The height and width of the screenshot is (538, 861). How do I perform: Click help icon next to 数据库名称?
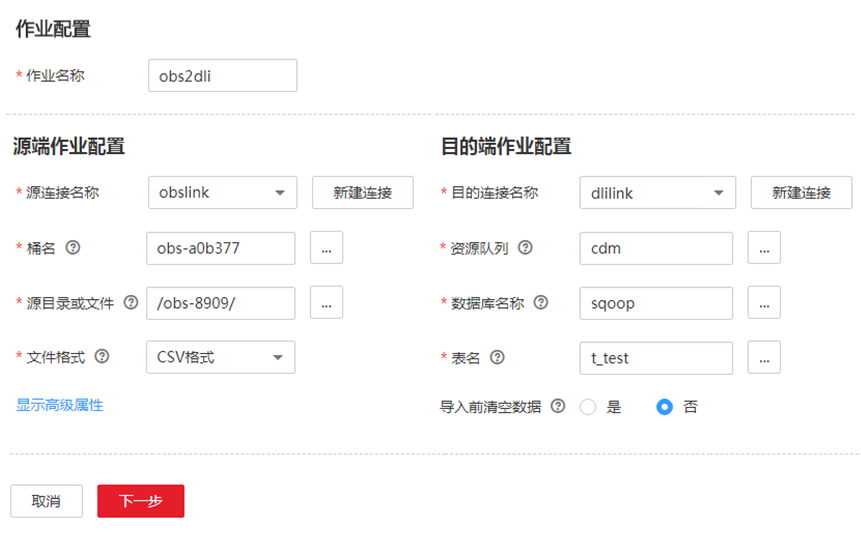point(541,302)
